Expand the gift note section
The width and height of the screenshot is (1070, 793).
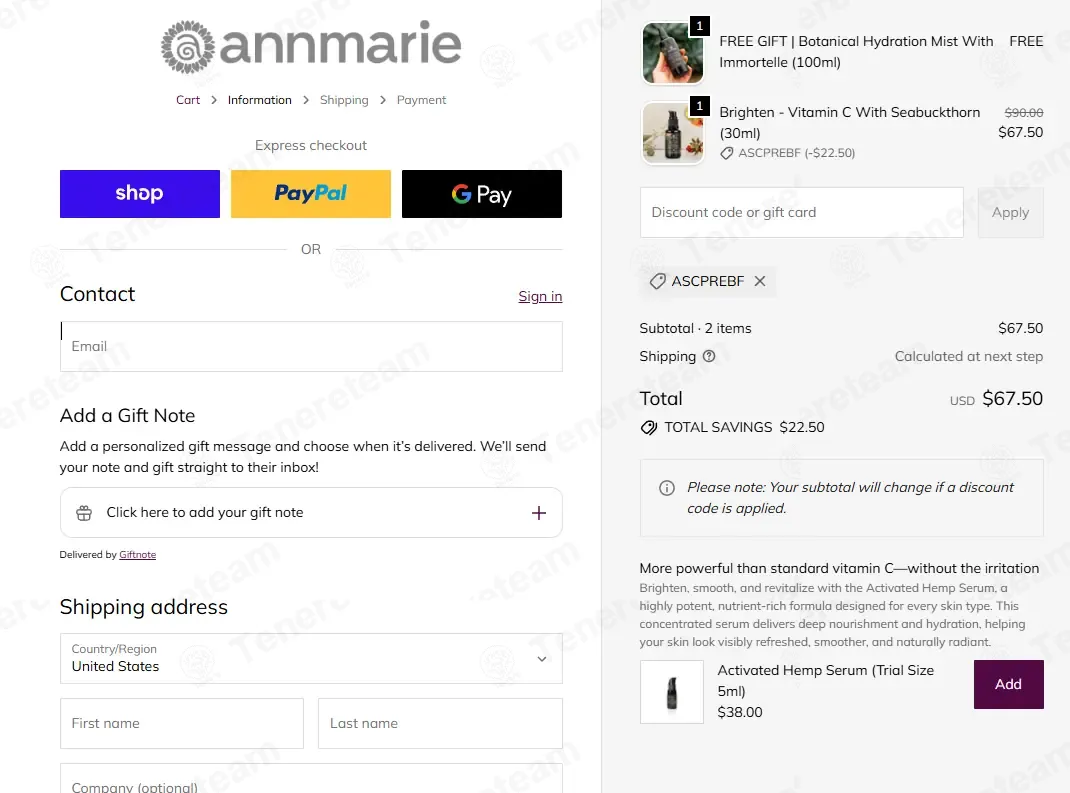pyautogui.click(x=311, y=513)
